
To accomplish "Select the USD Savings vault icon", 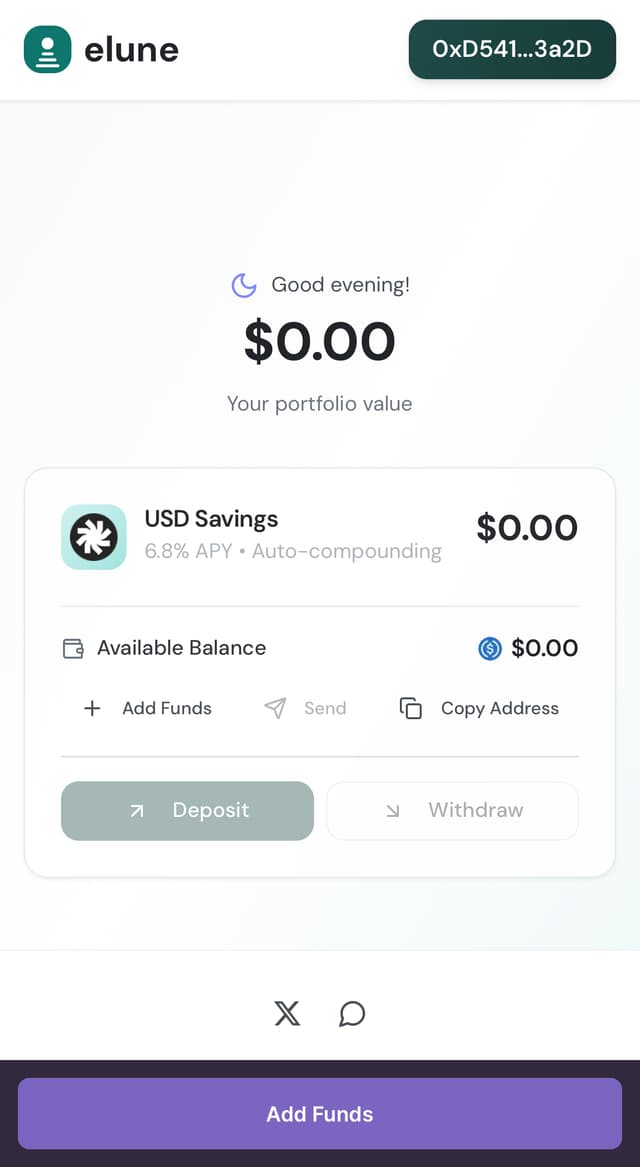I will click(x=93, y=537).
